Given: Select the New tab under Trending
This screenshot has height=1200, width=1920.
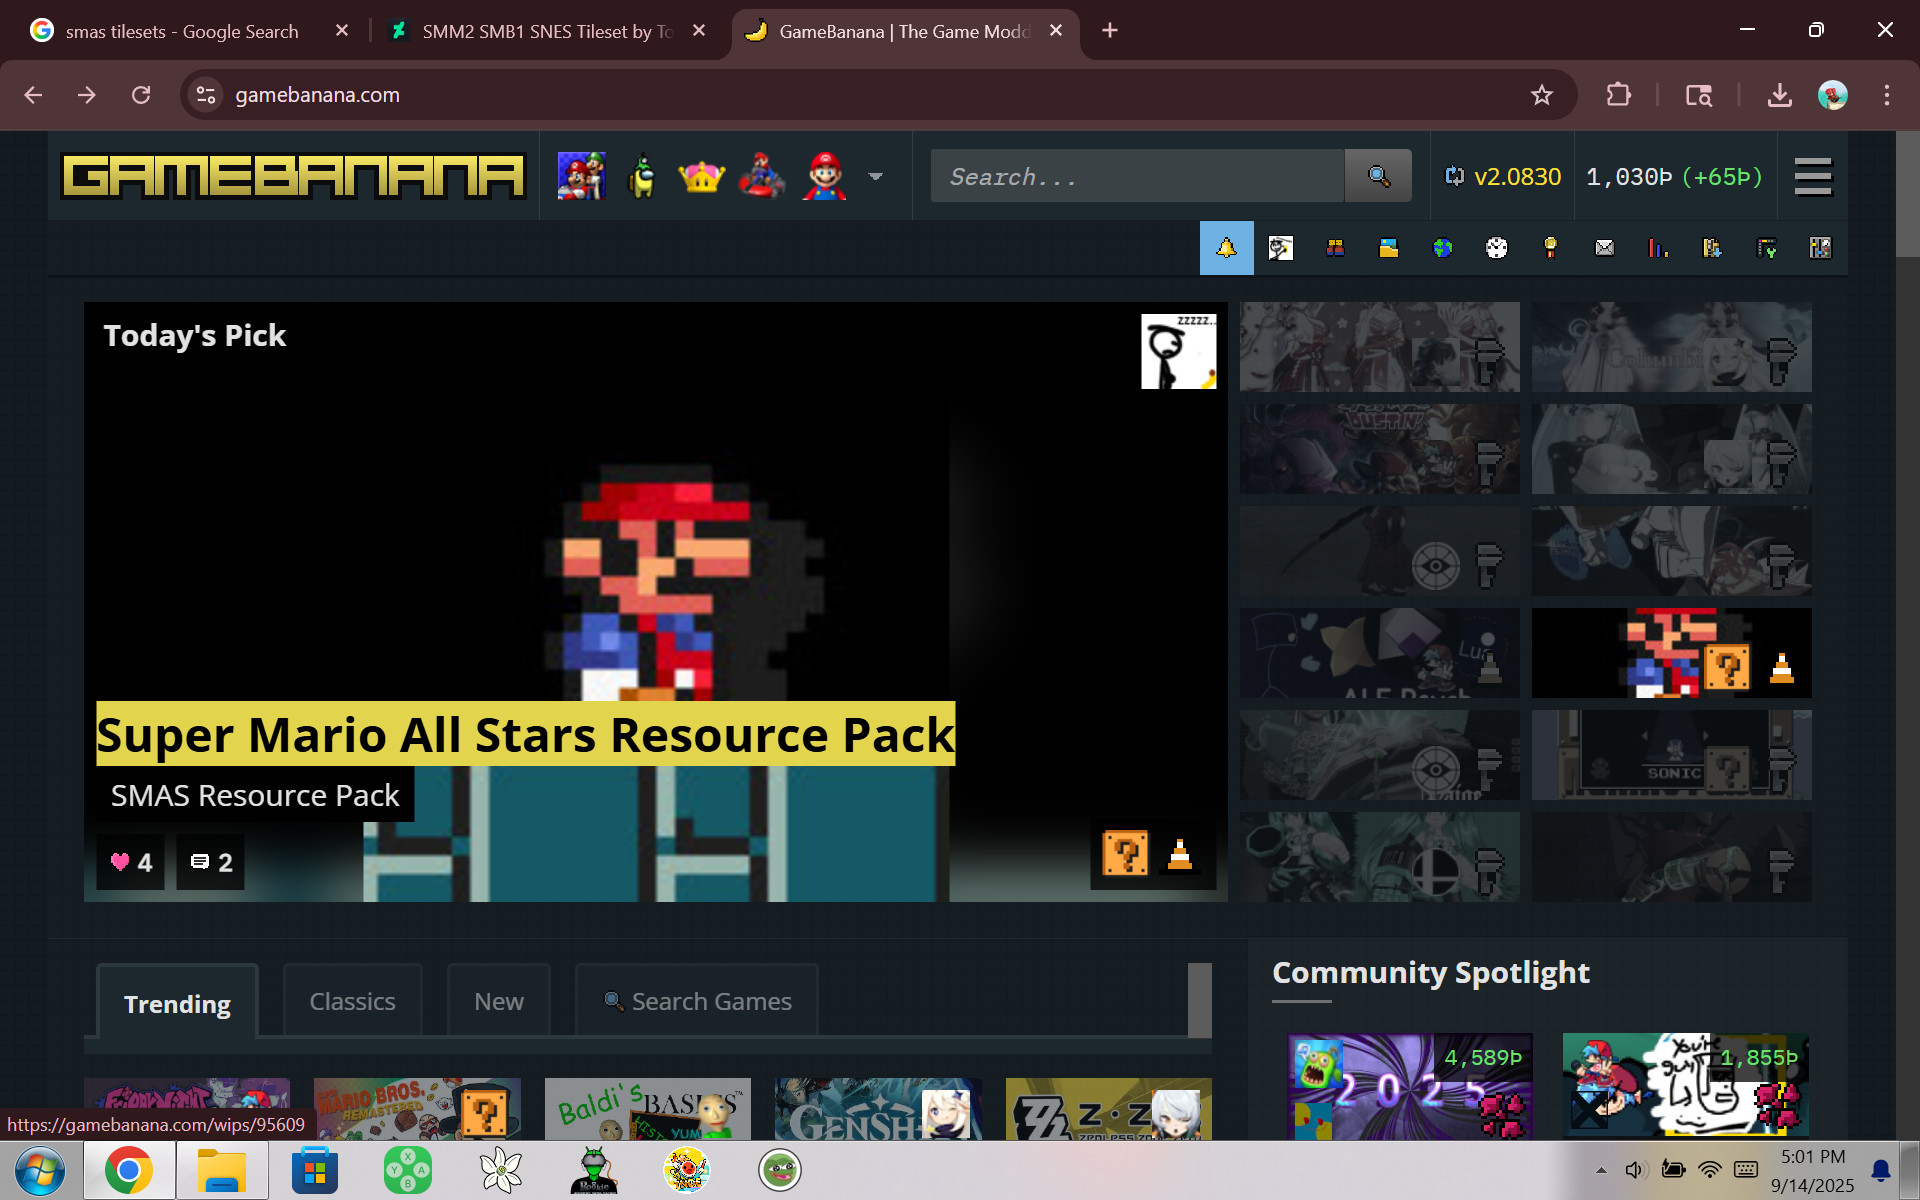Looking at the screenshot, I should coord(498,1001).
